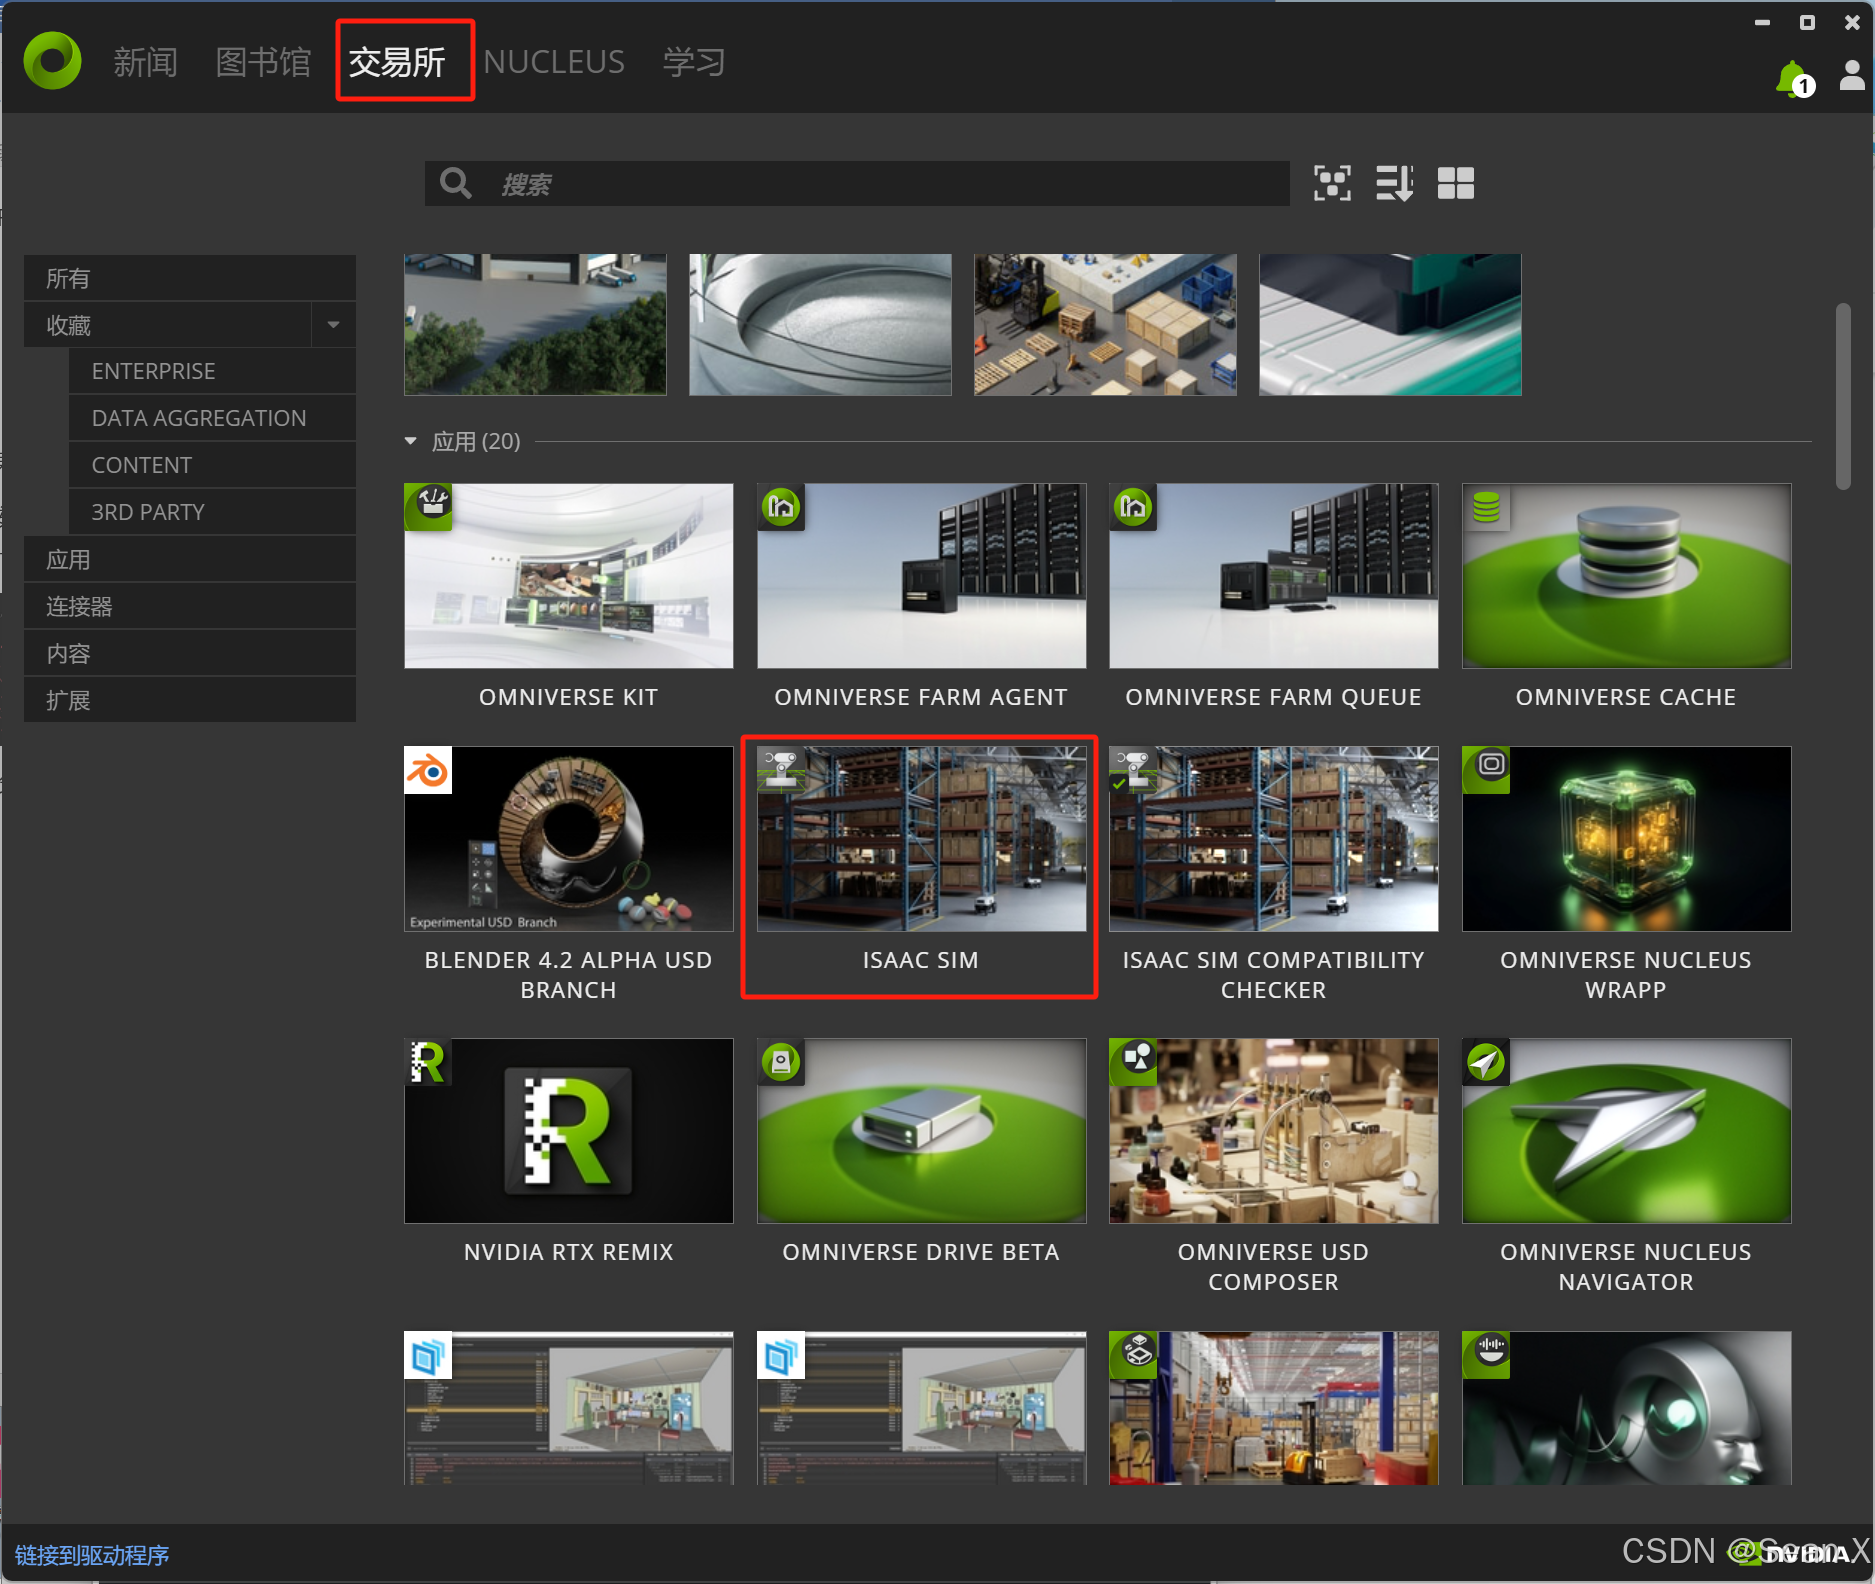Viewport: 1875px width, 1584px height.
Task: Open the sort order icon
Action: pos(1394,184)
